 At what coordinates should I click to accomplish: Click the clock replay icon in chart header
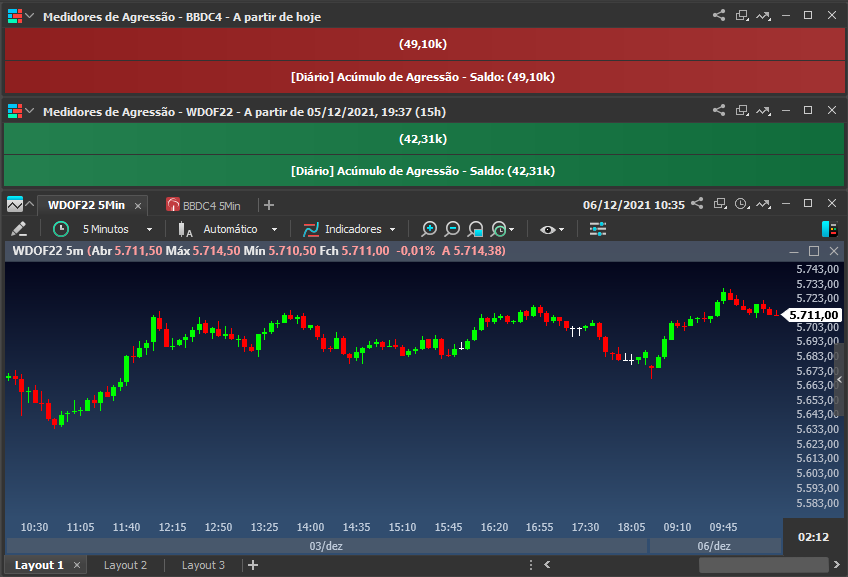pos(742,204)
